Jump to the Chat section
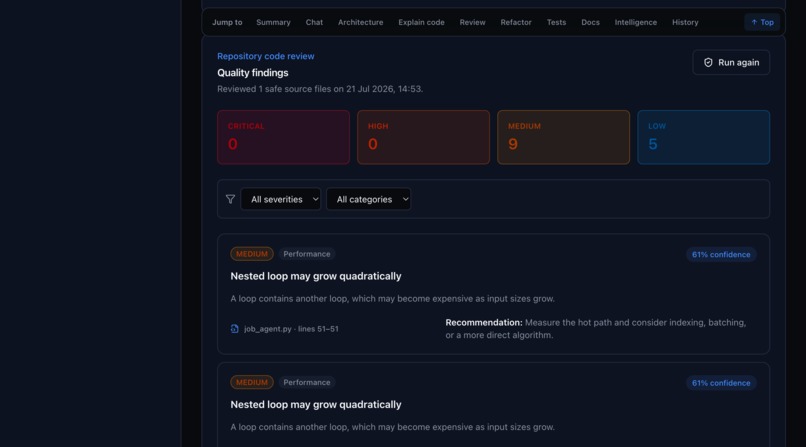The height and width of the screenshot is (447, 806). 314,22
